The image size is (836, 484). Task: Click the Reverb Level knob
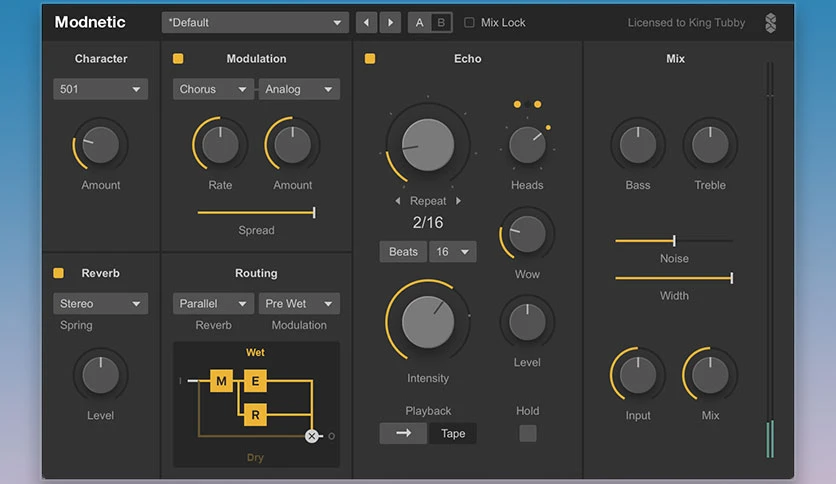(100, 375)
